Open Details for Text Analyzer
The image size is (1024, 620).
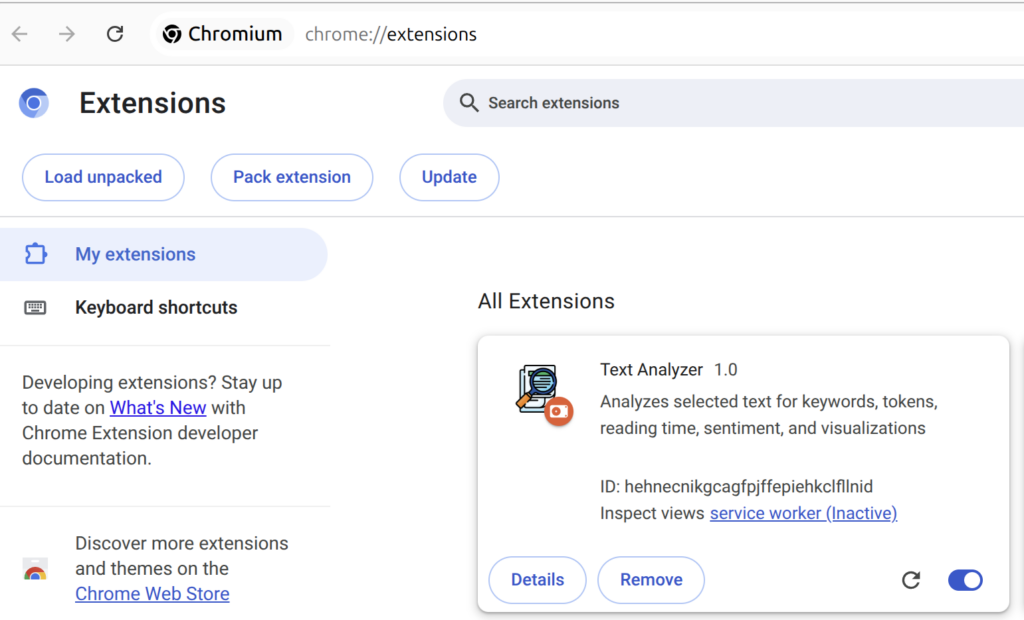tap(537, 579)
